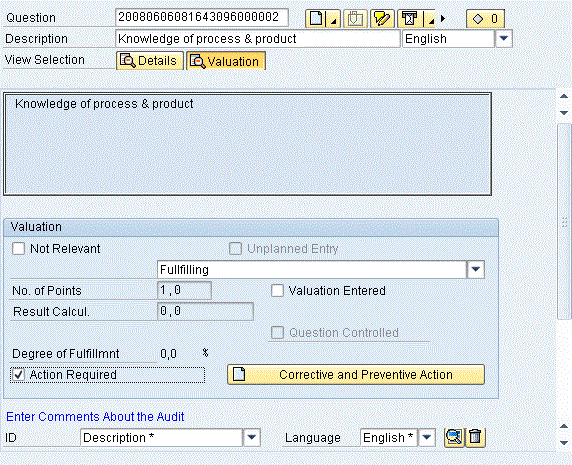Open the ID Description dropdown
Screen dimensions: 572x465
point(252,437)
